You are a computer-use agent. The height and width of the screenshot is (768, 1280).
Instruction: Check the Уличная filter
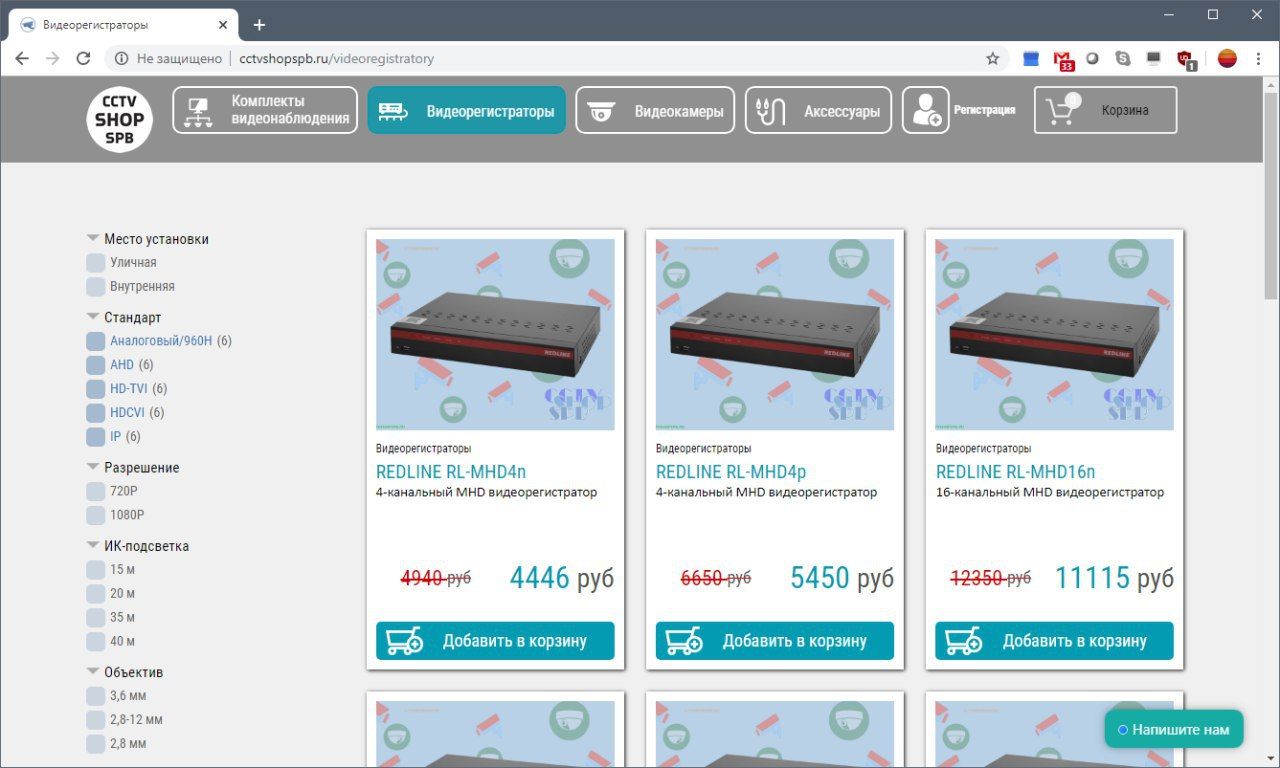95,262
